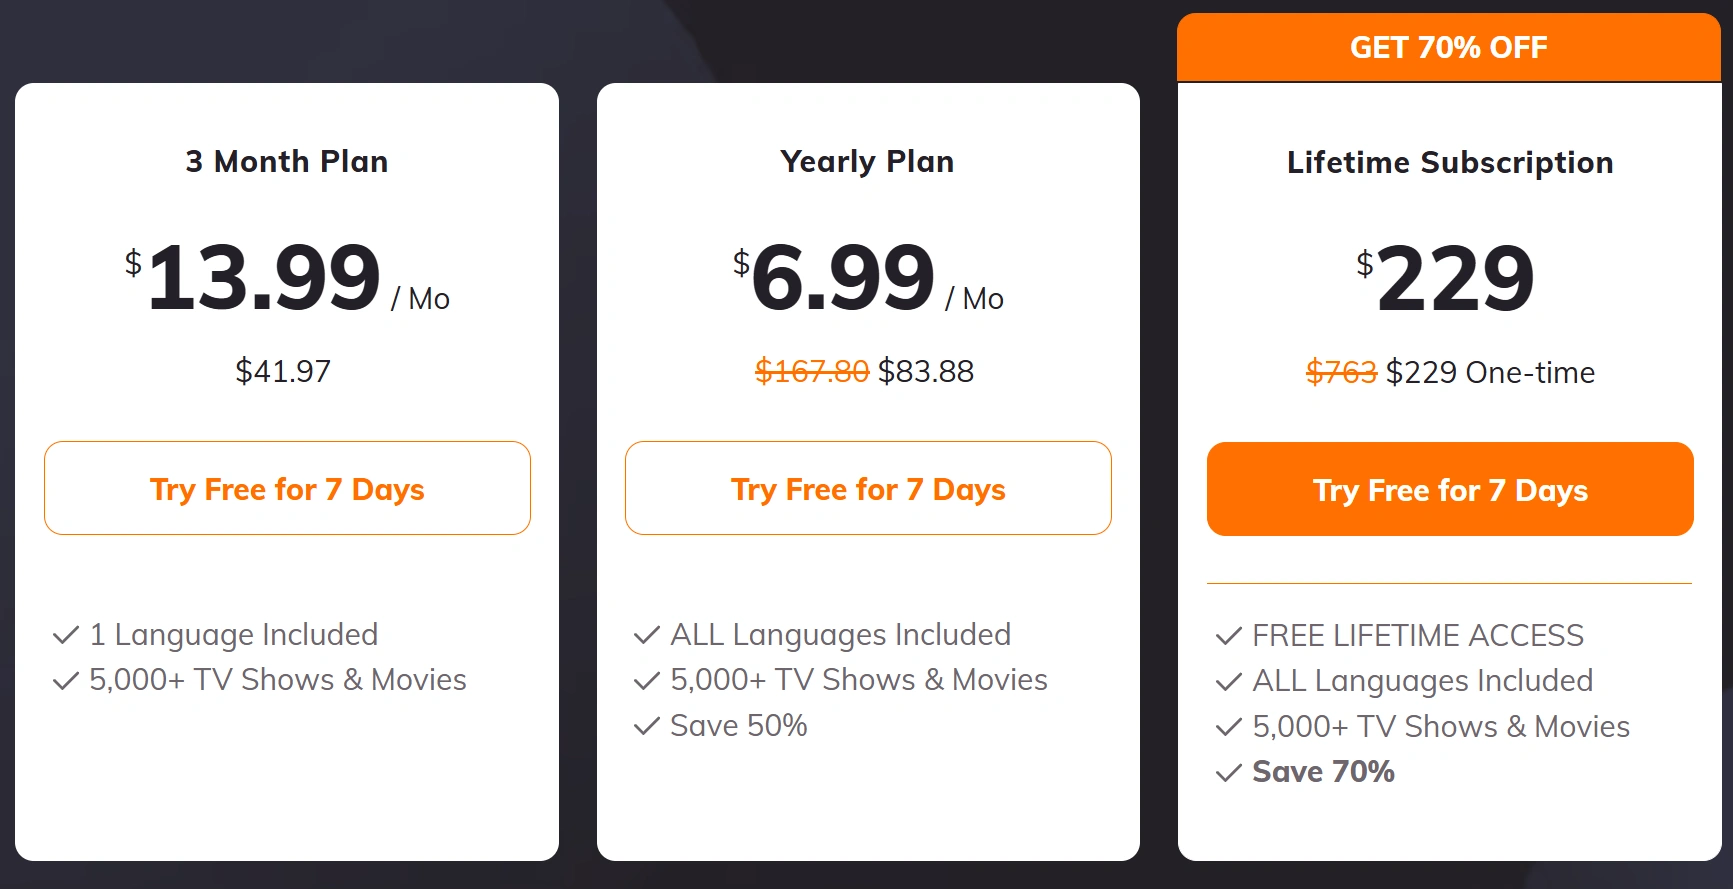This screenshot has height=889, width=1733.
Task: Click checkmark beside 1 Language Included
Action: tap(66, 635)
